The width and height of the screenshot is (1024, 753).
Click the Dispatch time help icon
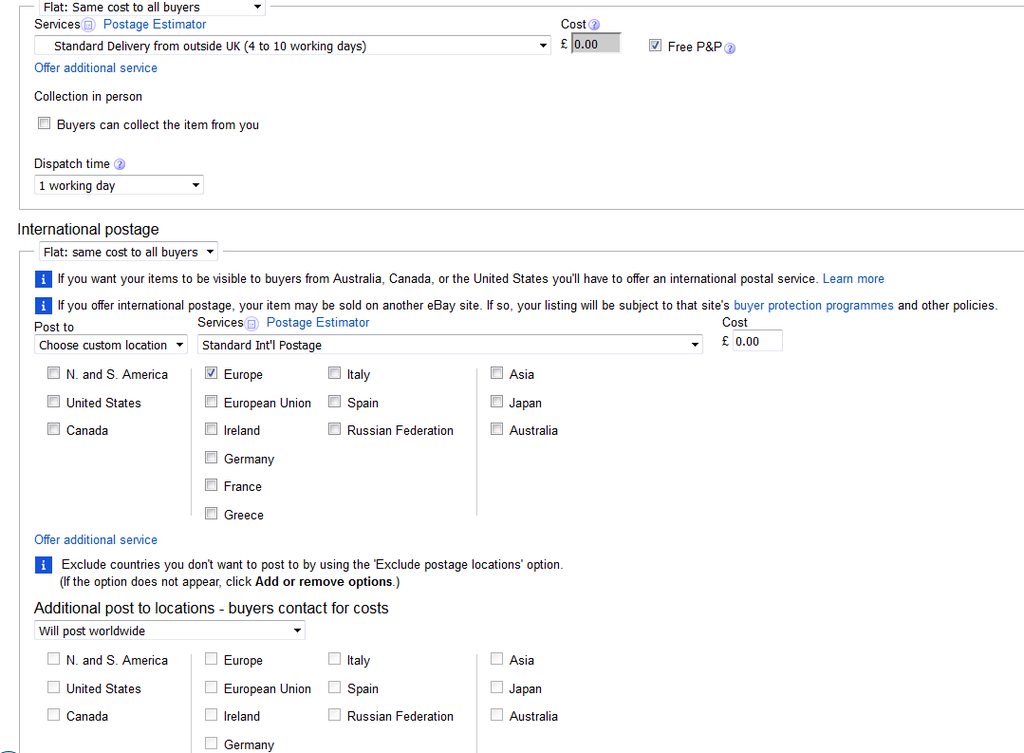120,164
